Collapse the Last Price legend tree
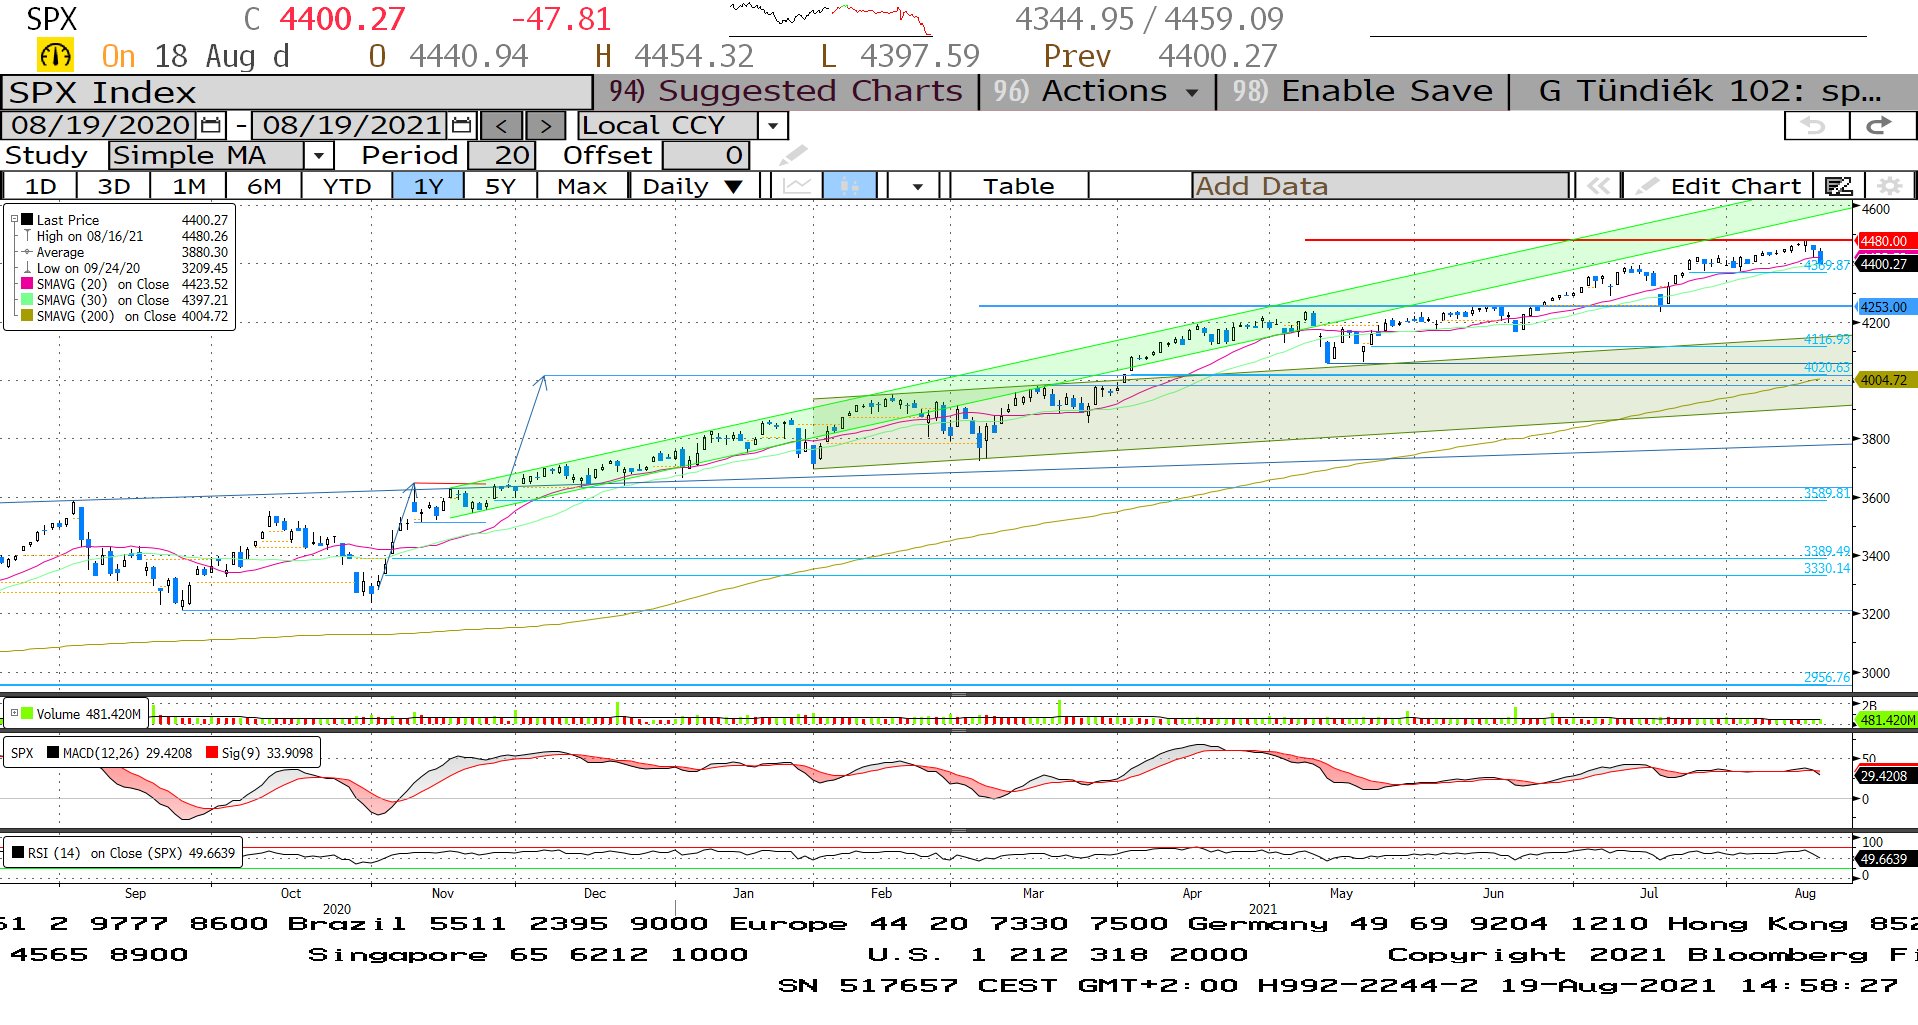 [x=15, y=219]
